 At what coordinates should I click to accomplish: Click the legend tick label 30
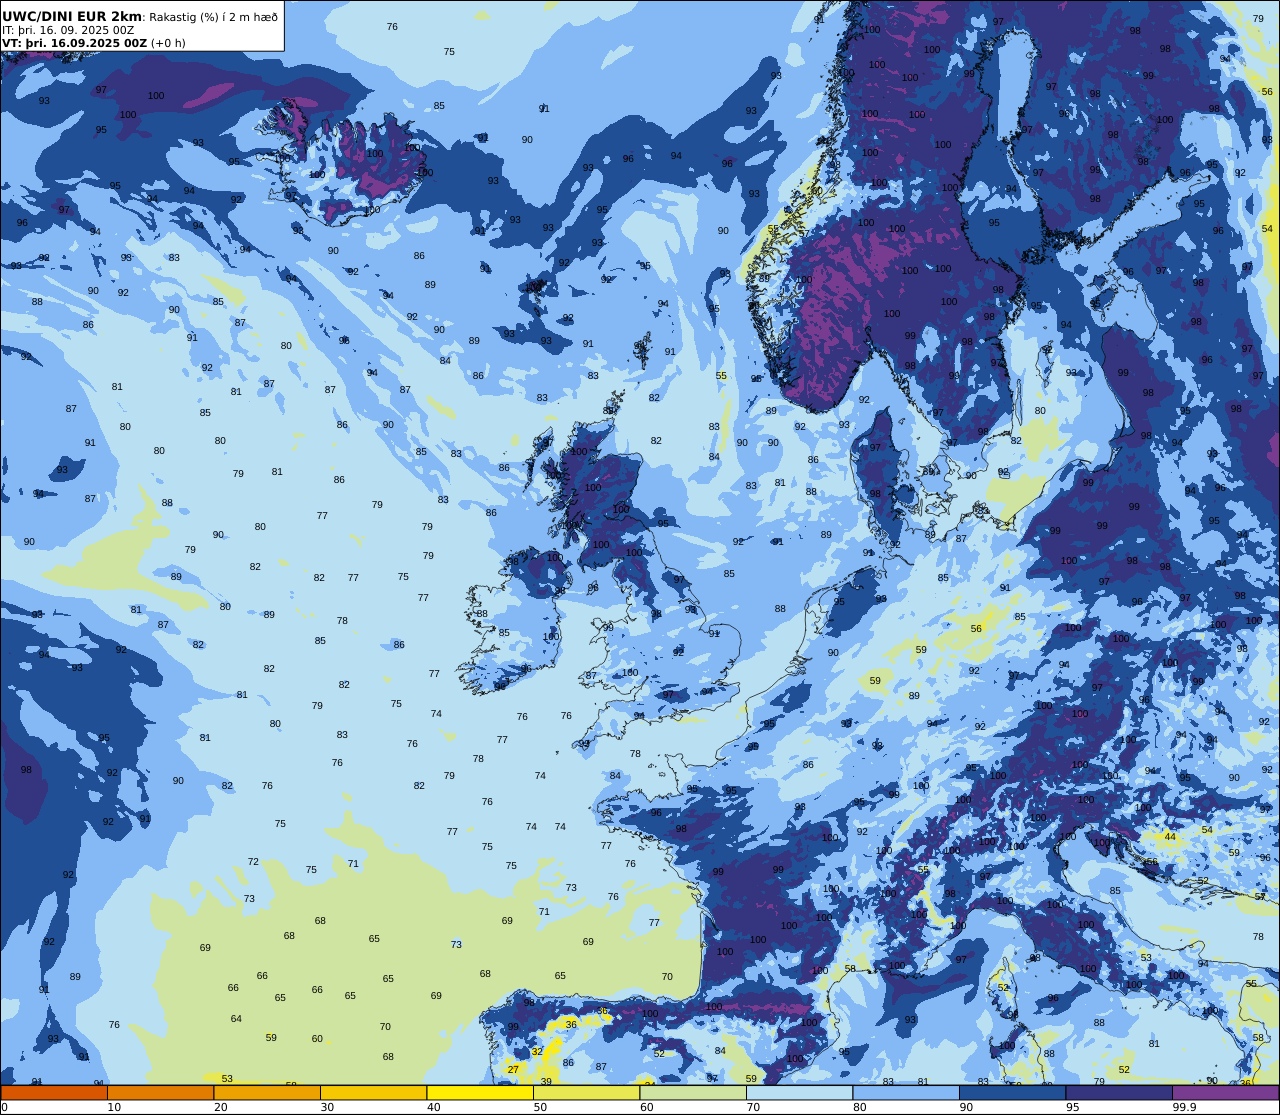click(x=327, y=1107)
